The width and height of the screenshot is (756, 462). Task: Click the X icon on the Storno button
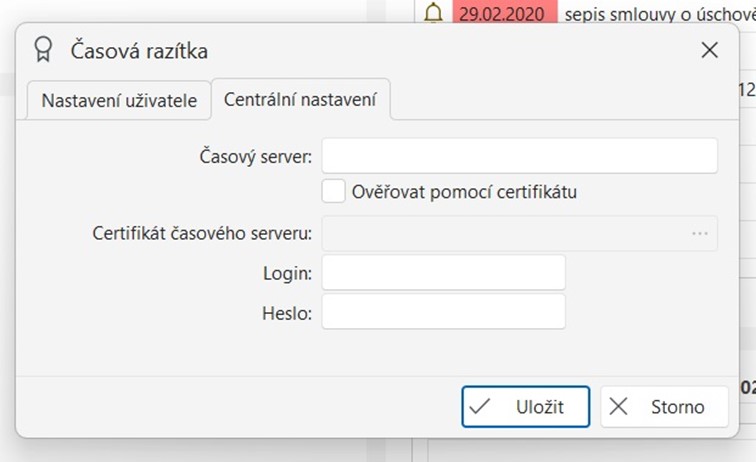pyautogui.click(x=619, y=407)
